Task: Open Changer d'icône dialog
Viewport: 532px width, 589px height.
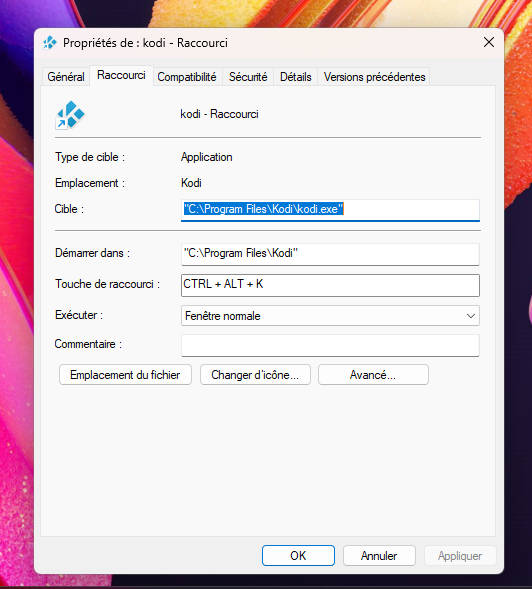Action: point(255,375)
